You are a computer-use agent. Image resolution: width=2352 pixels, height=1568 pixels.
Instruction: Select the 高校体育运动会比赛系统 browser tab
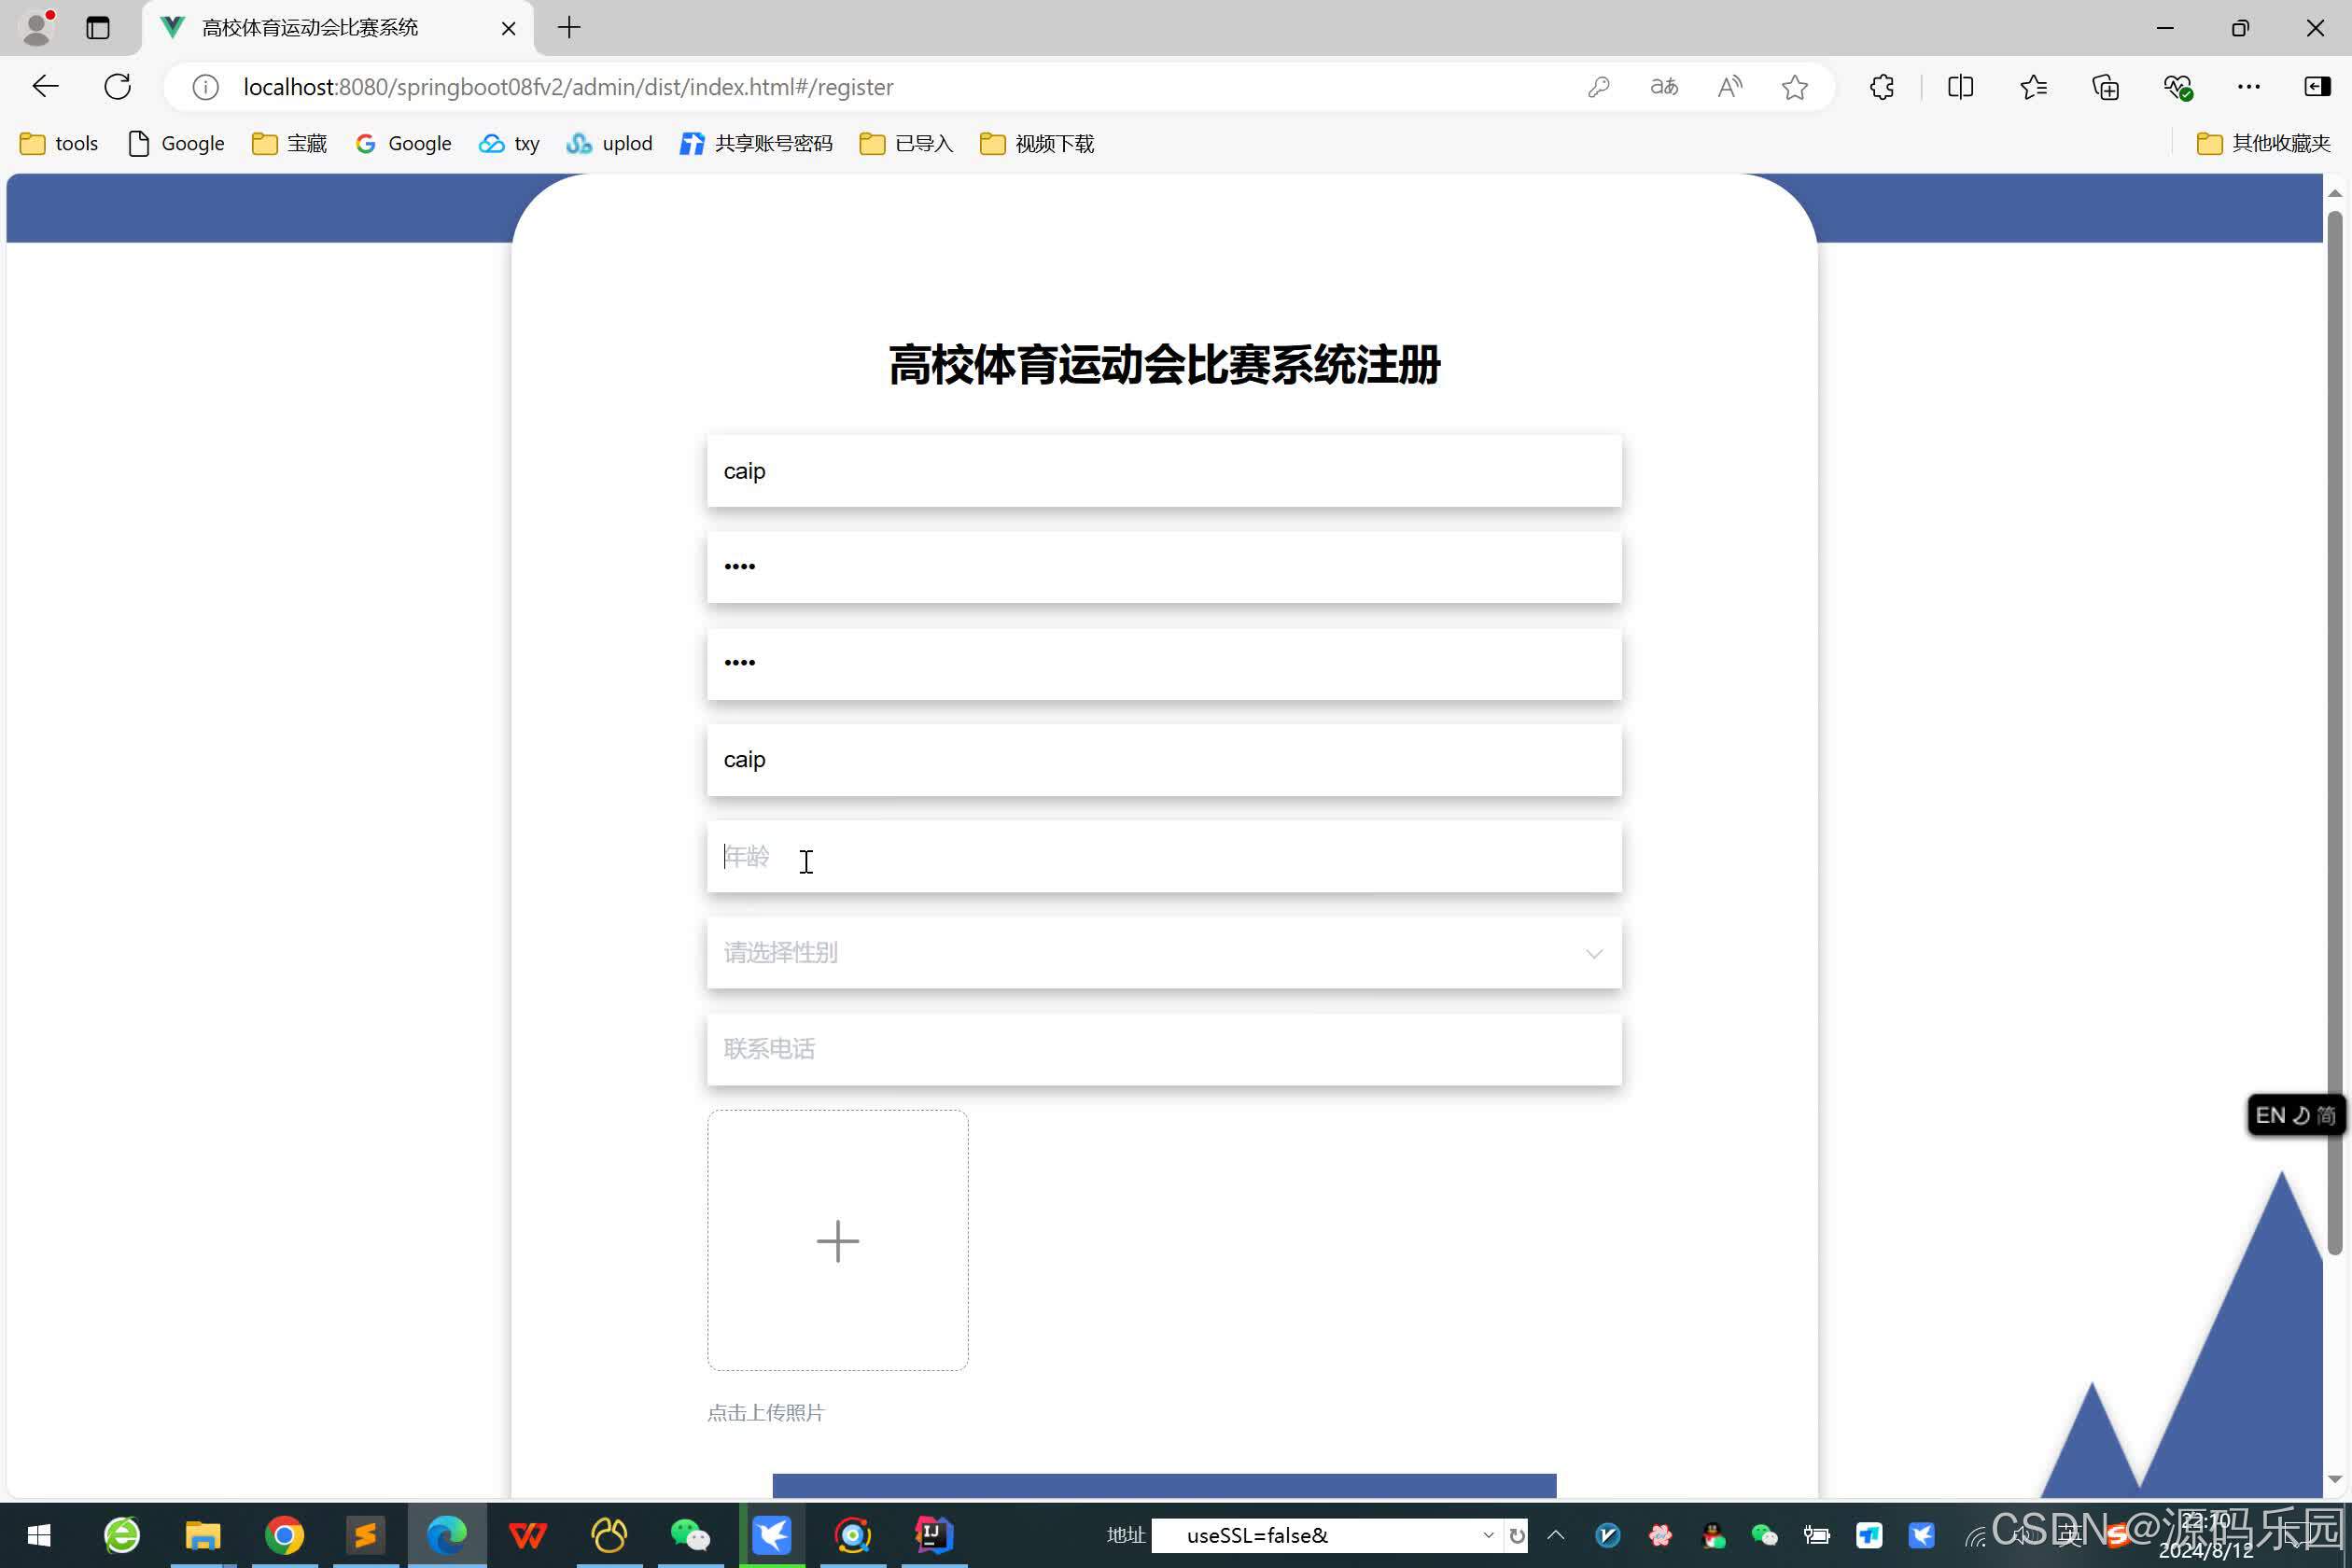(x=310, y=28)
